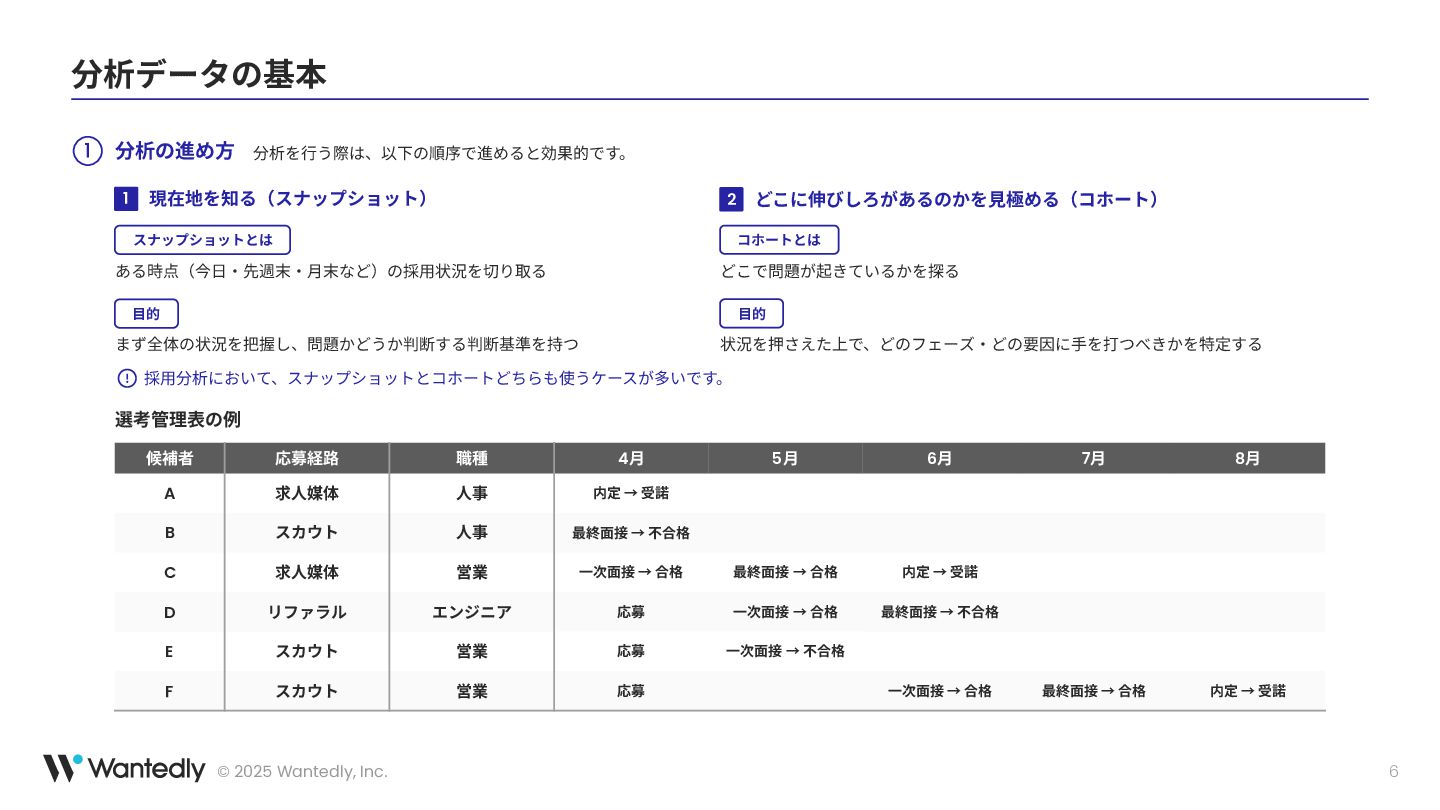Select candidate cell A in the table
The height and width of the screenshot is (810, 1440).
[170, 494]
